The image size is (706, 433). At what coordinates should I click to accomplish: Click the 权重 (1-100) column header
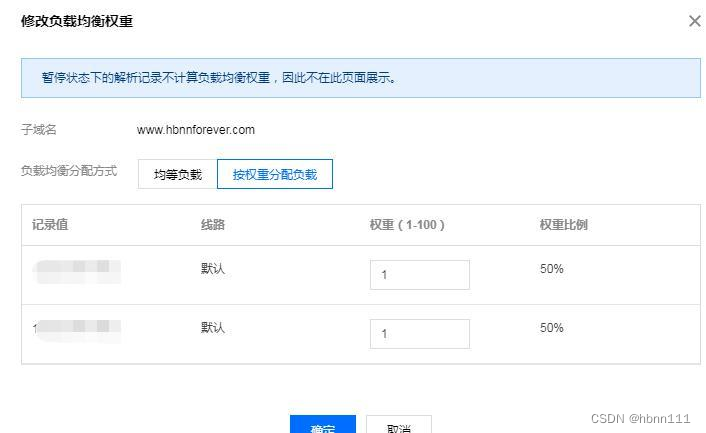click(407, 225)
